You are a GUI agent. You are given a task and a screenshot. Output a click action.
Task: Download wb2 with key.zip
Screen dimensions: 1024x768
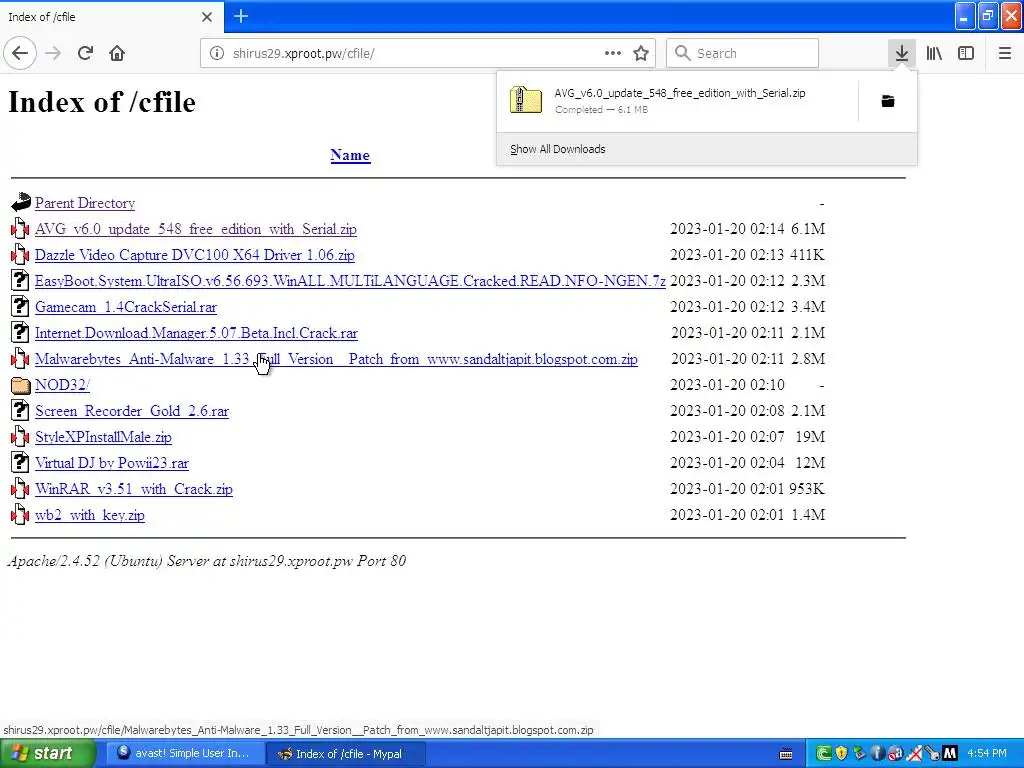(90, 515)
